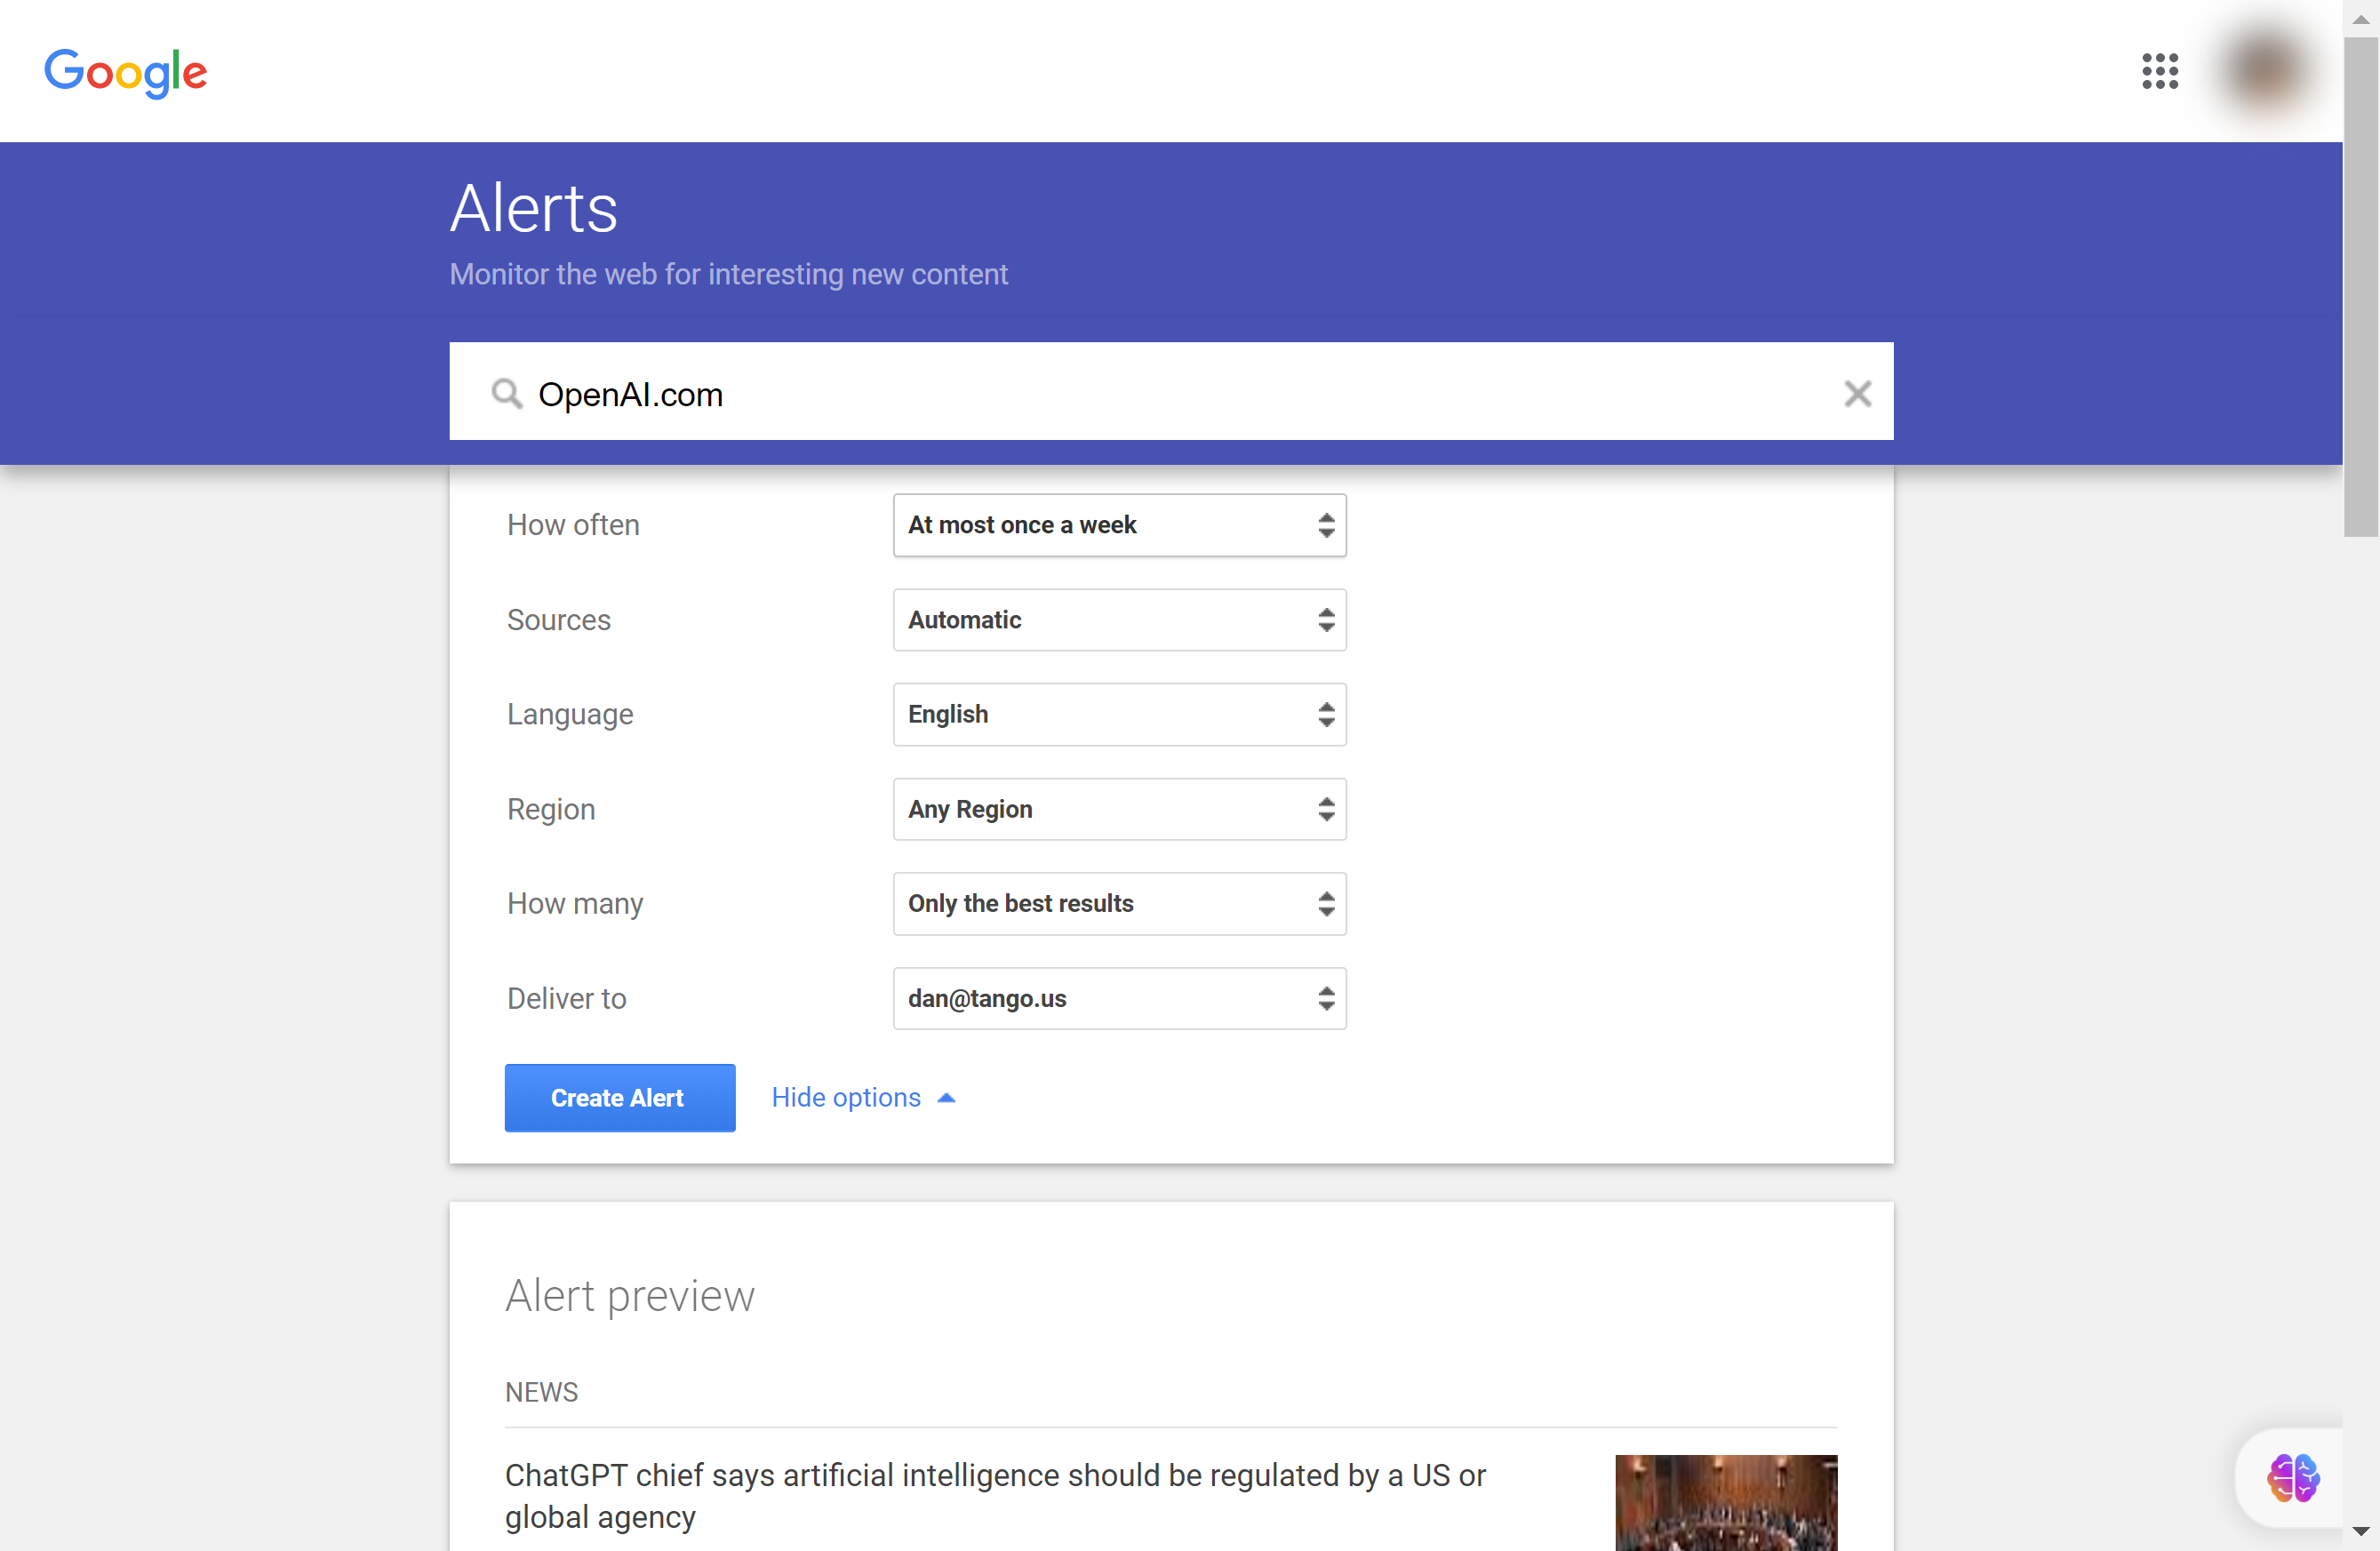Click the Alerts page title
The image size is (2380, 1551).
point(534,208)
